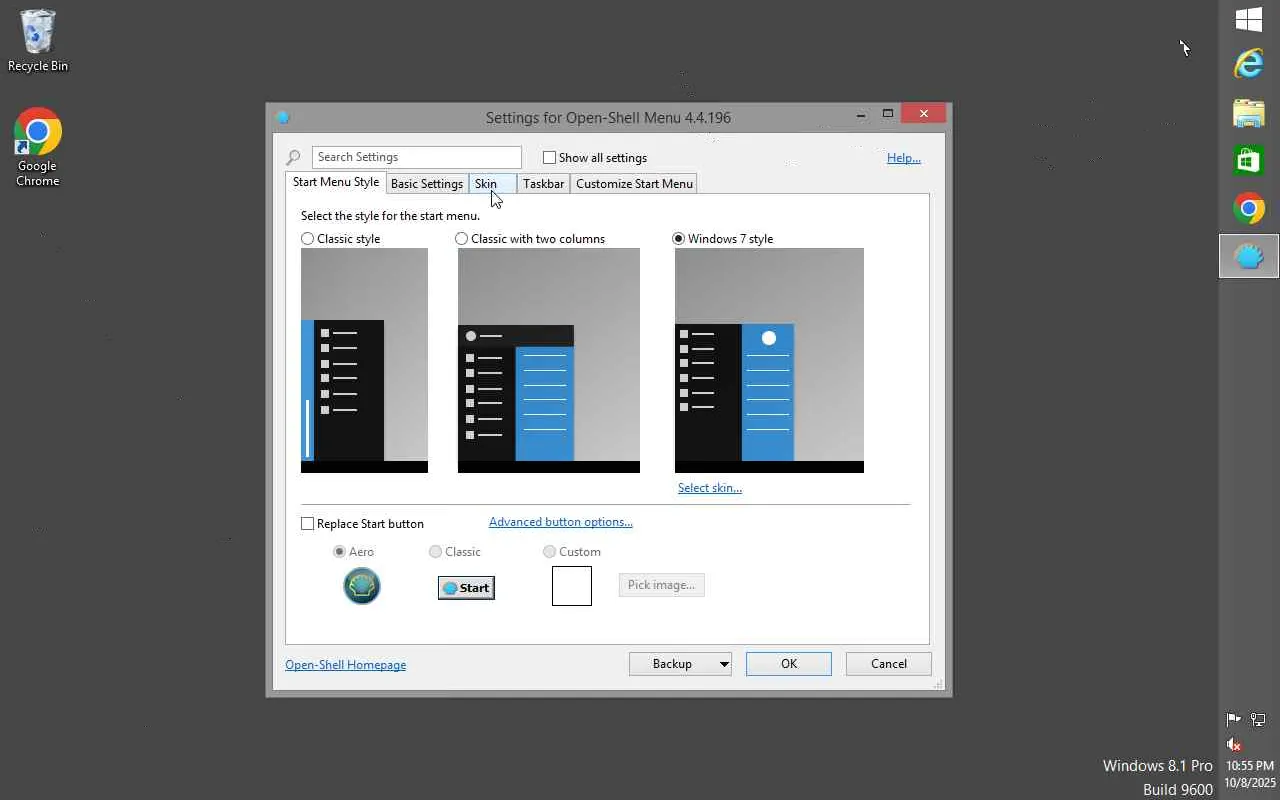
Task: Dismiss the dialog with Cancel
Action: (889, 664)
